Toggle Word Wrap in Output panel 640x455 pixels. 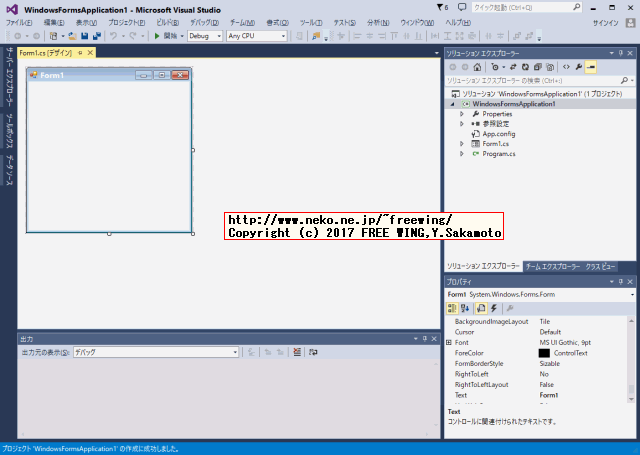tap(313, 352)
